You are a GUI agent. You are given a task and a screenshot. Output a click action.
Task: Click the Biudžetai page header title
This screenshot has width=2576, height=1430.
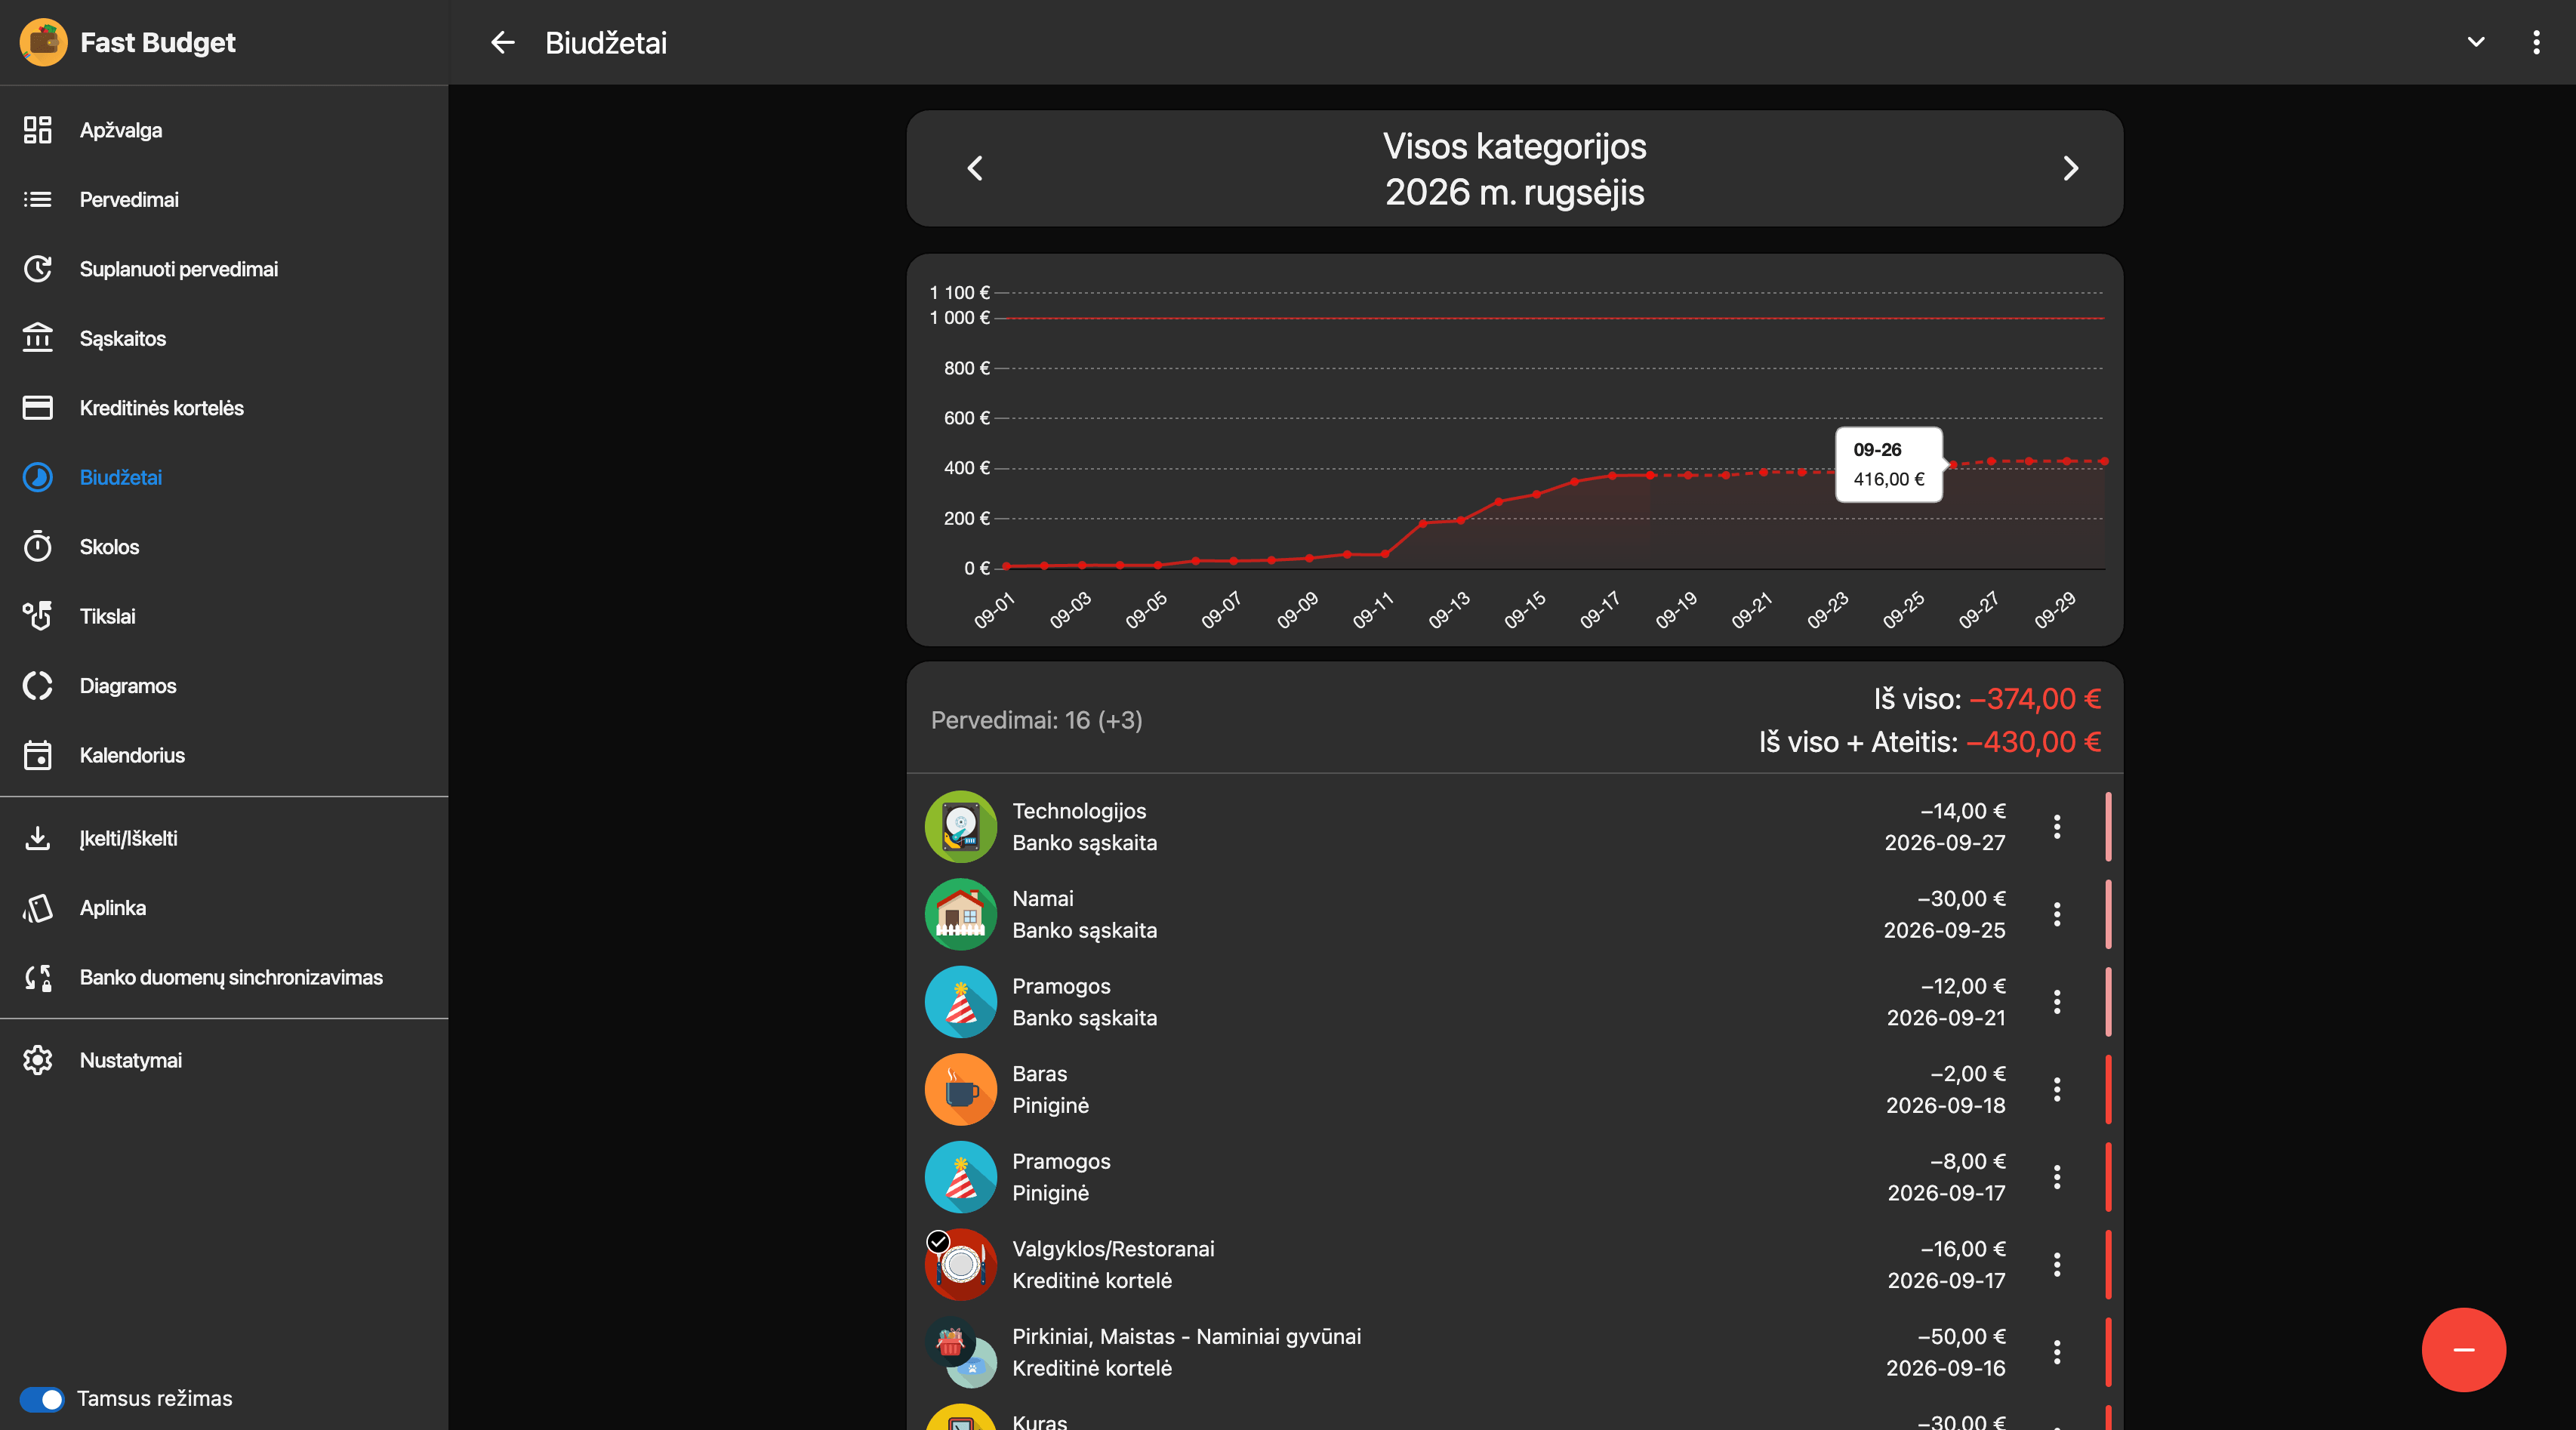pos(606,42)
